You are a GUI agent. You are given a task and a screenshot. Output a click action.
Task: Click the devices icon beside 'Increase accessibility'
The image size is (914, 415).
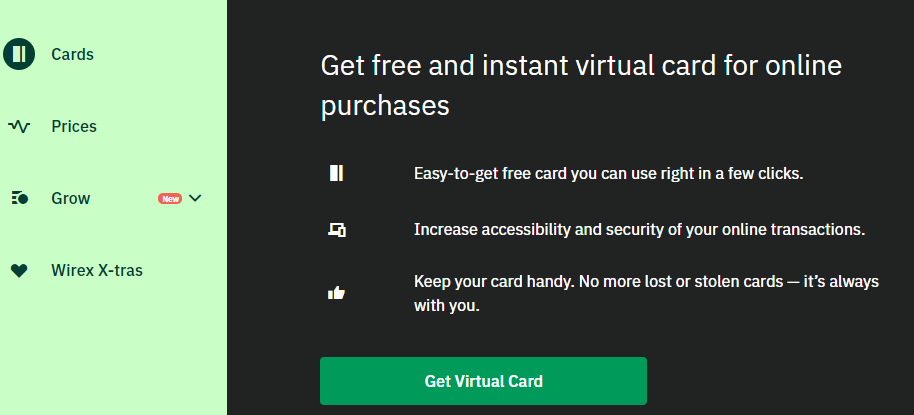click(x=337, y=230)
